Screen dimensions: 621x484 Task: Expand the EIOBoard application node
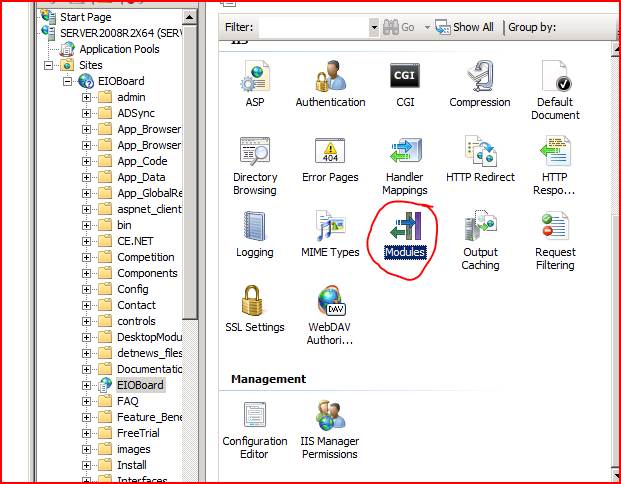click(x=86, y=385)
